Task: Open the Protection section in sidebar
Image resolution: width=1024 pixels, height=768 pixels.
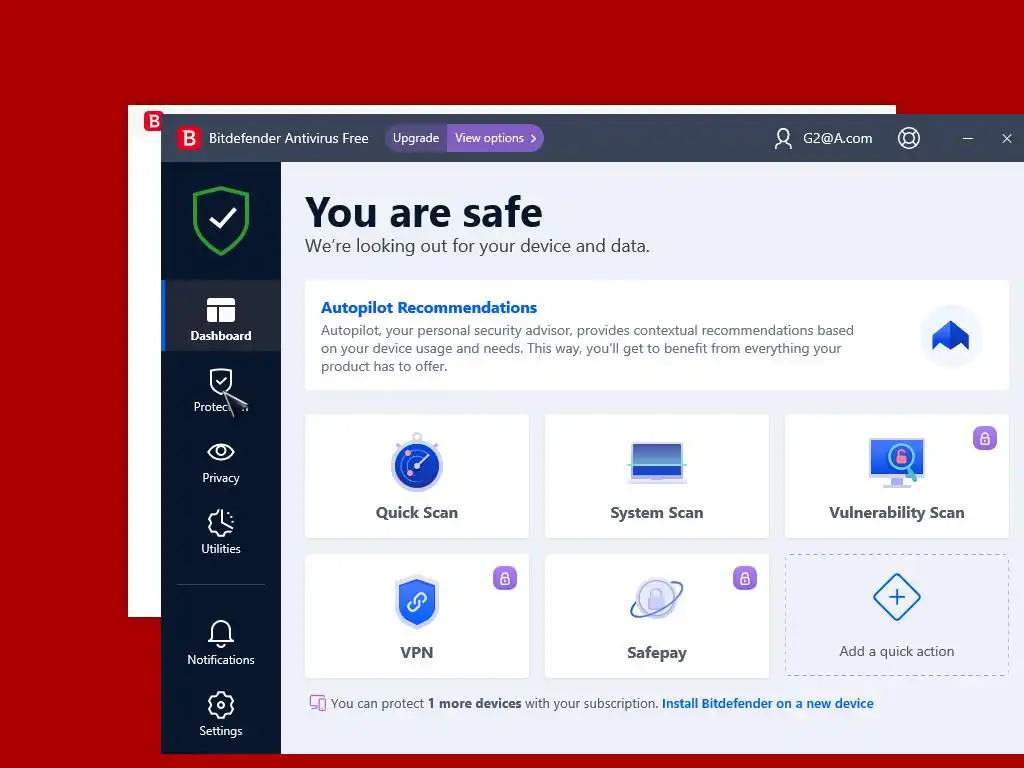Action: [221, 391]
